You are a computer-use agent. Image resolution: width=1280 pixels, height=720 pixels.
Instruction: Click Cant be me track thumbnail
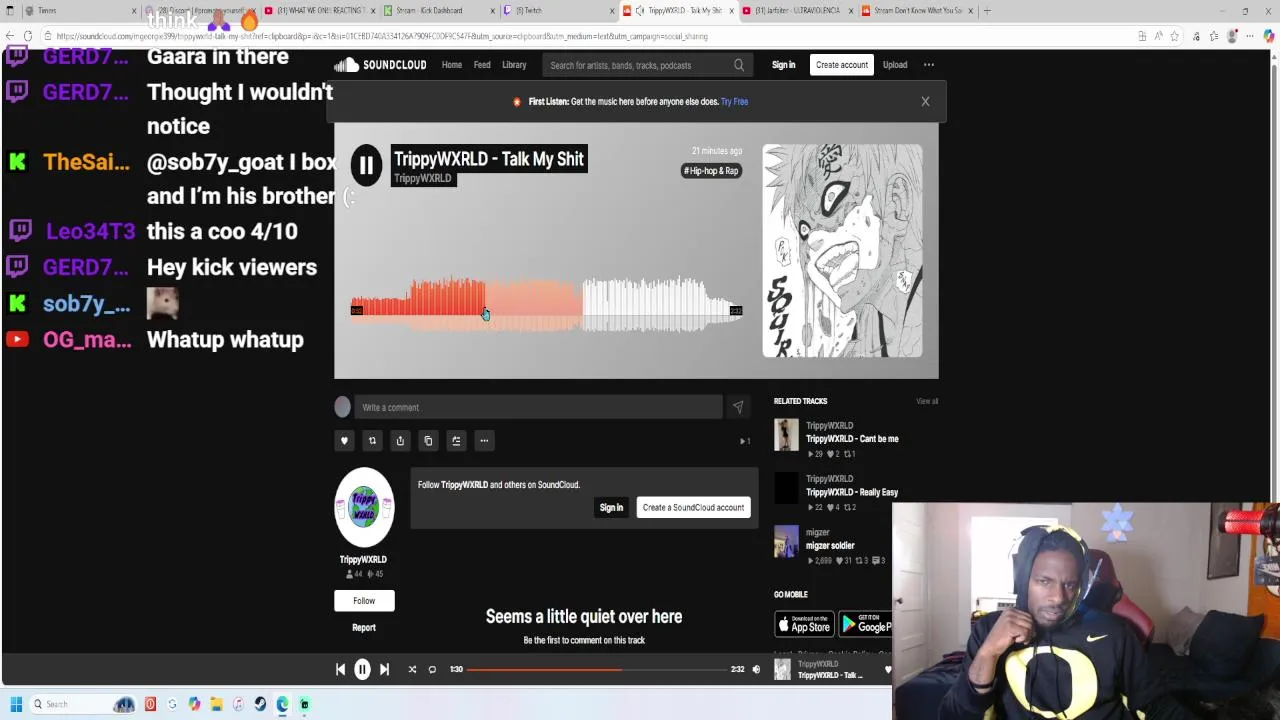click(x=787, y=434)
